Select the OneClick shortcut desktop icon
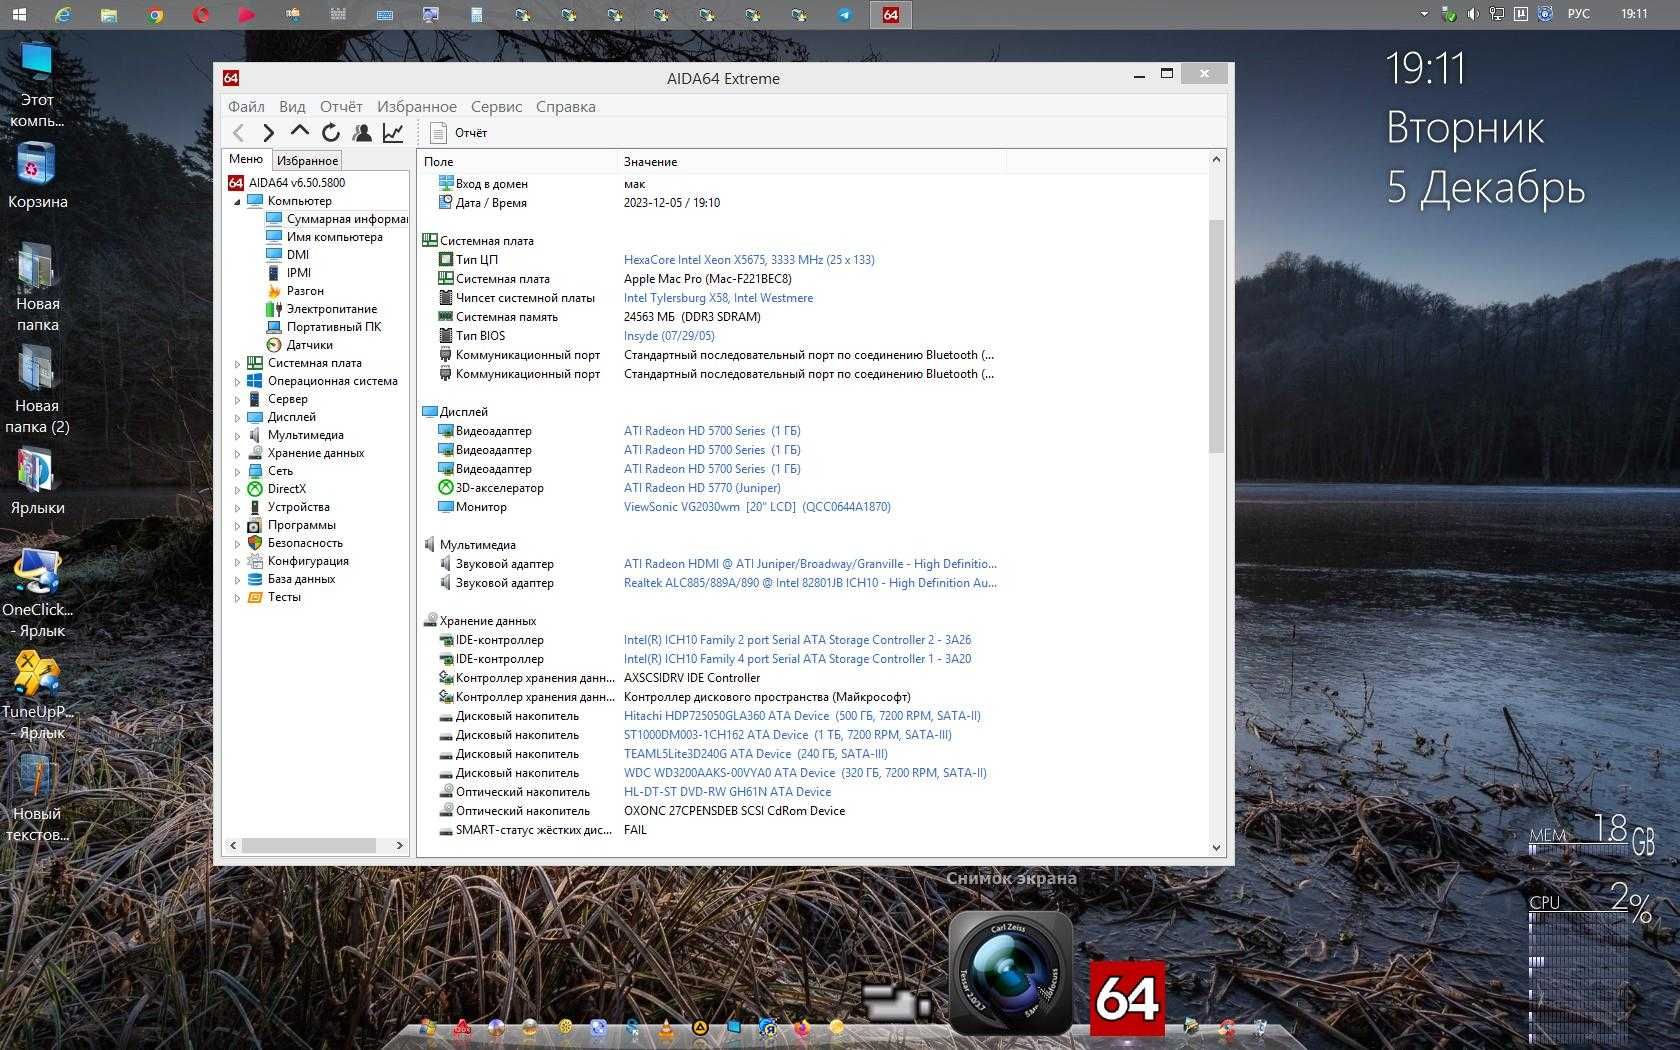 coord(37,593)
